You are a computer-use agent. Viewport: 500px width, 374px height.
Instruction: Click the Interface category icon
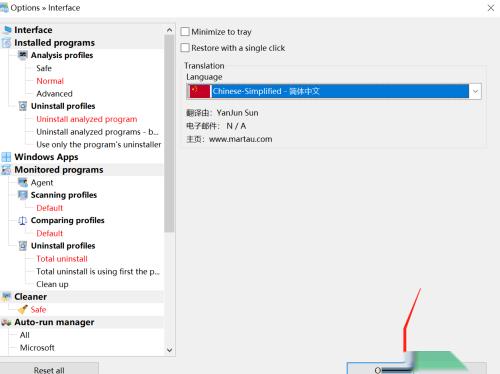[7, 30]
